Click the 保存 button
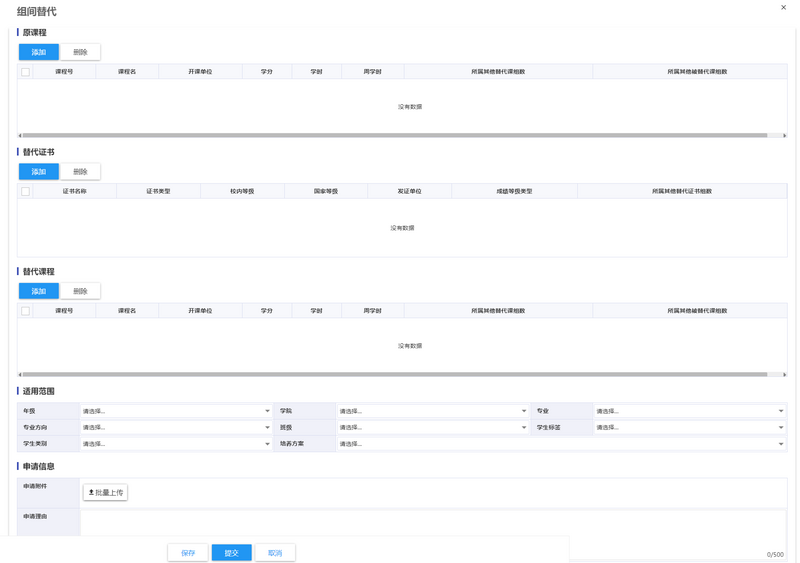800x563 pixels. tap(188, 553)
